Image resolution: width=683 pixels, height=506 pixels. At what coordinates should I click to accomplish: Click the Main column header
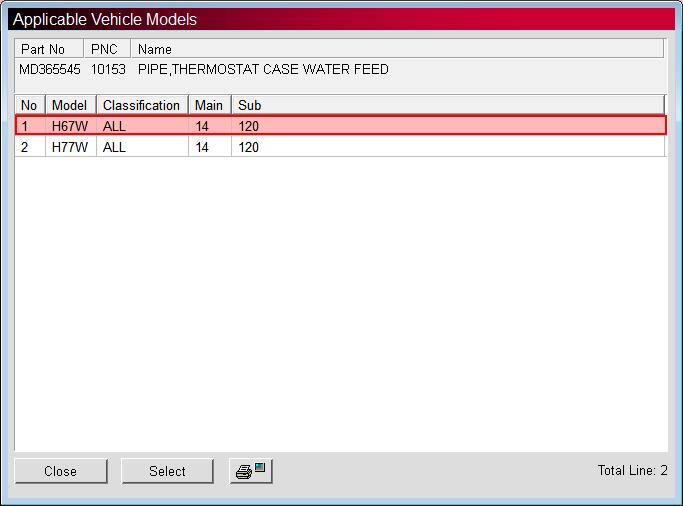pos(210,105)
